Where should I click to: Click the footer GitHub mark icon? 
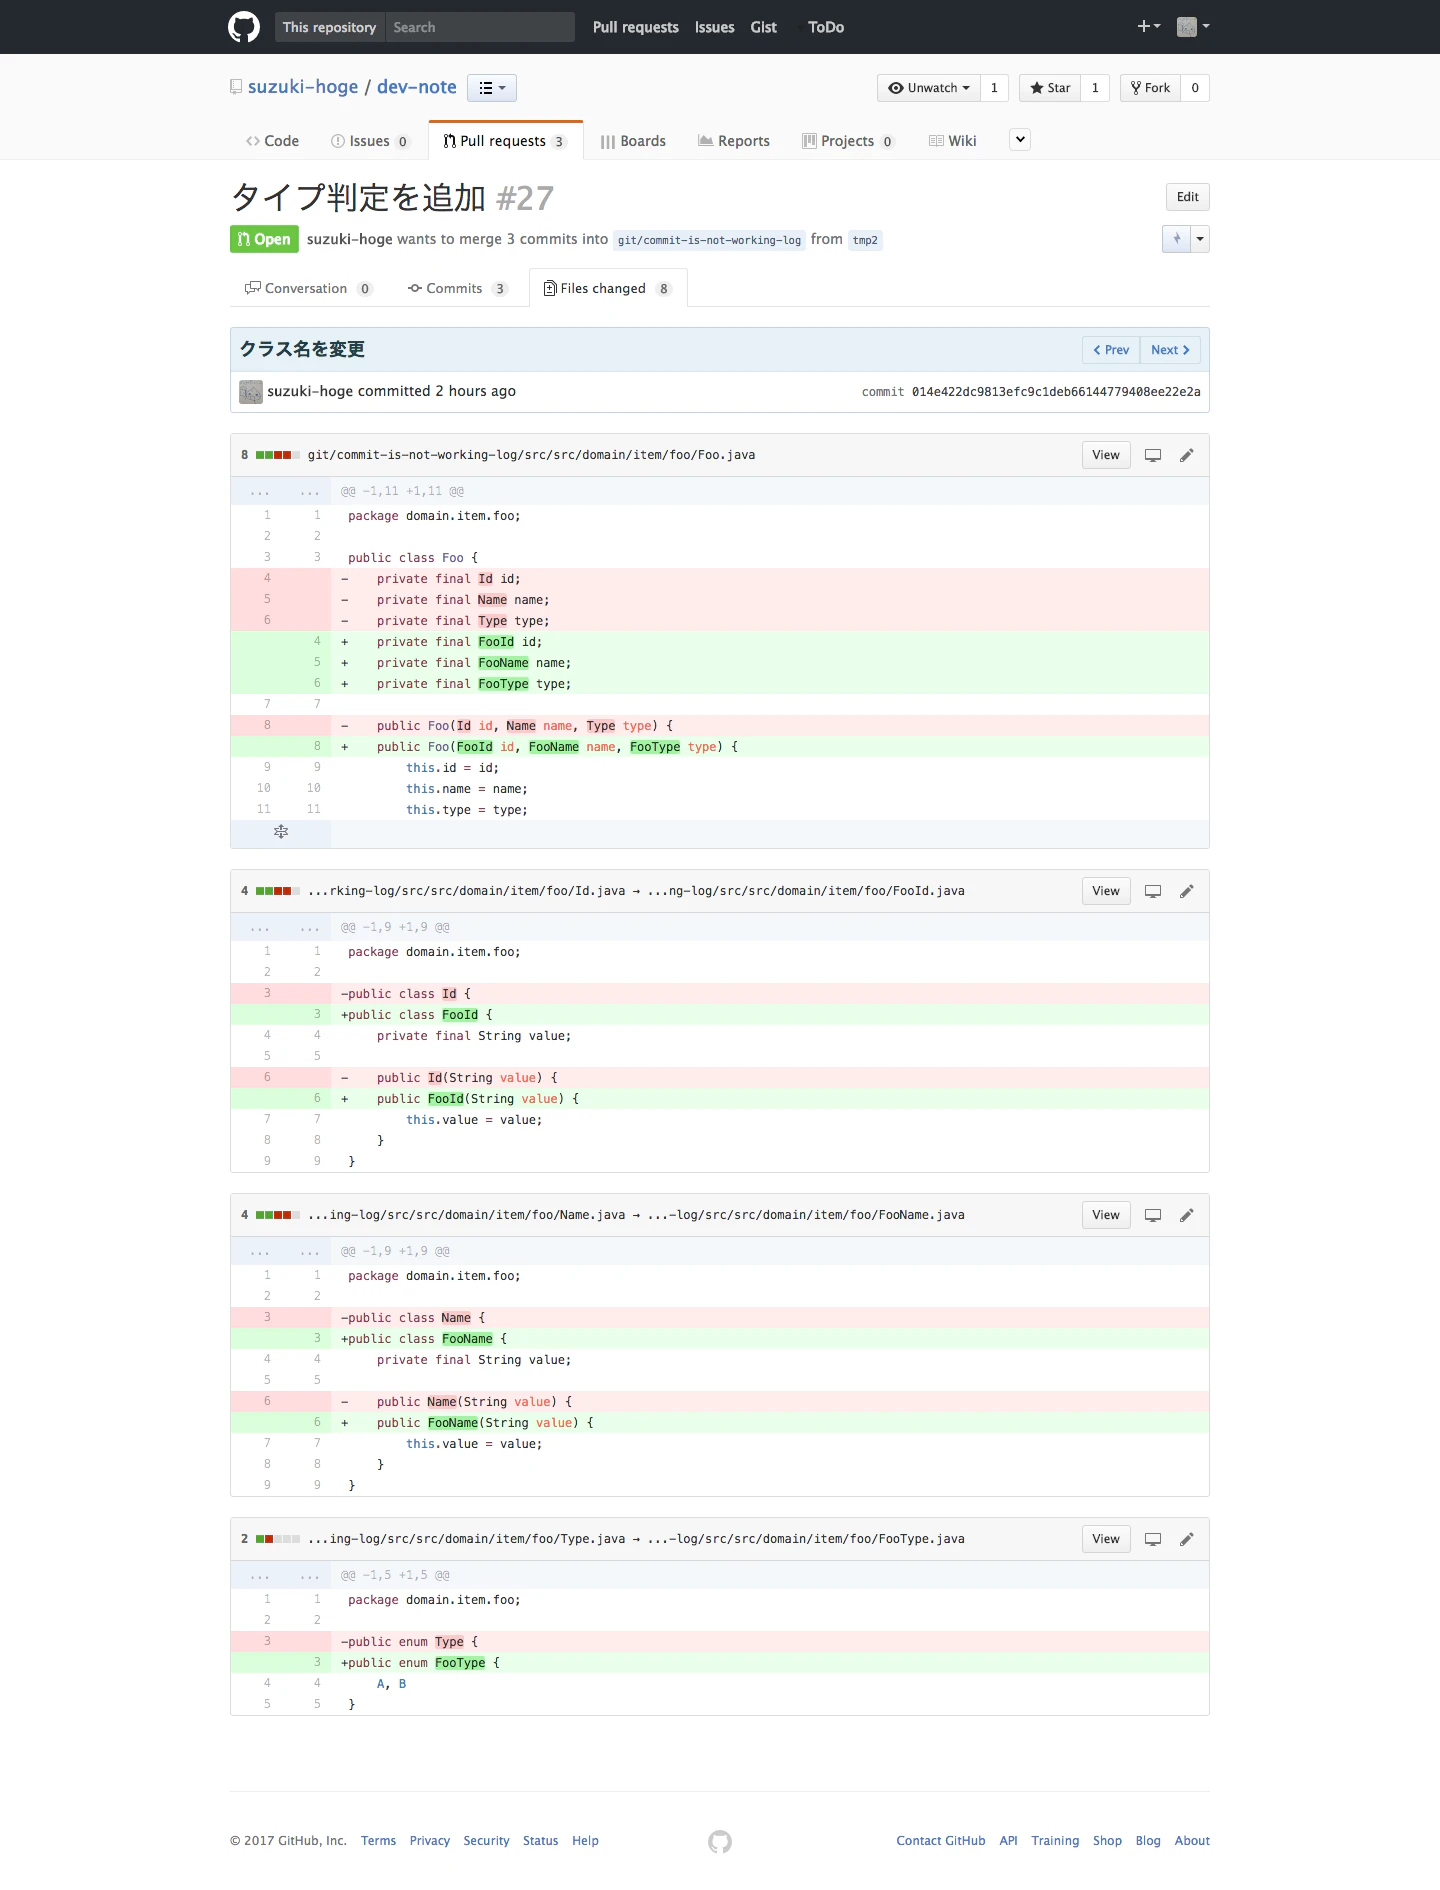[x=720, y=1841]
